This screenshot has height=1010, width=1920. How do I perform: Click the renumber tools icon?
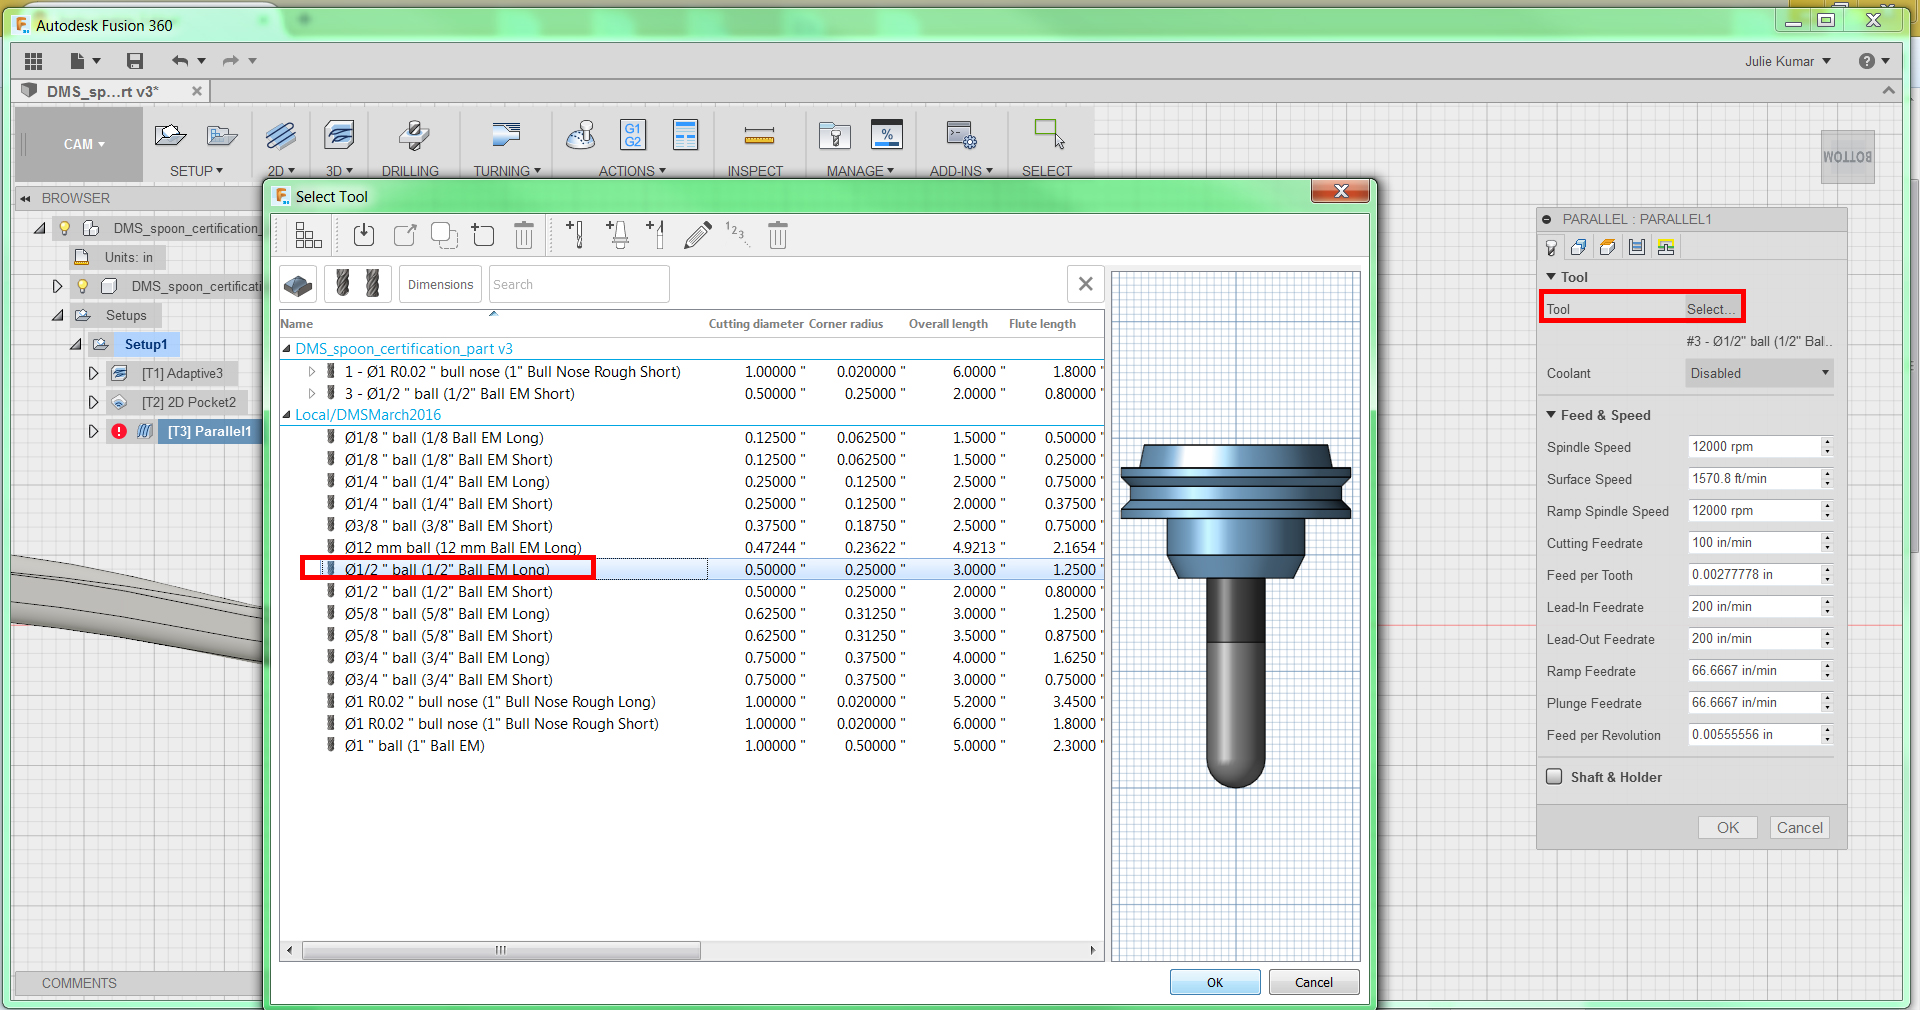click(x=737, y=235)
